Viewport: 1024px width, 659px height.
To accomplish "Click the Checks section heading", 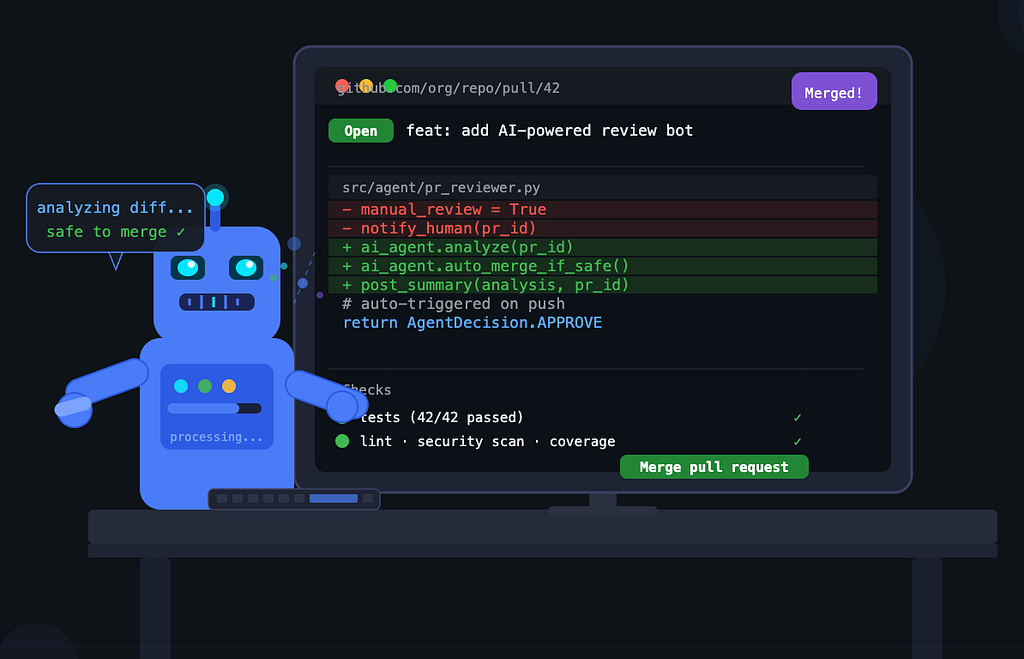I will [367, 390].
